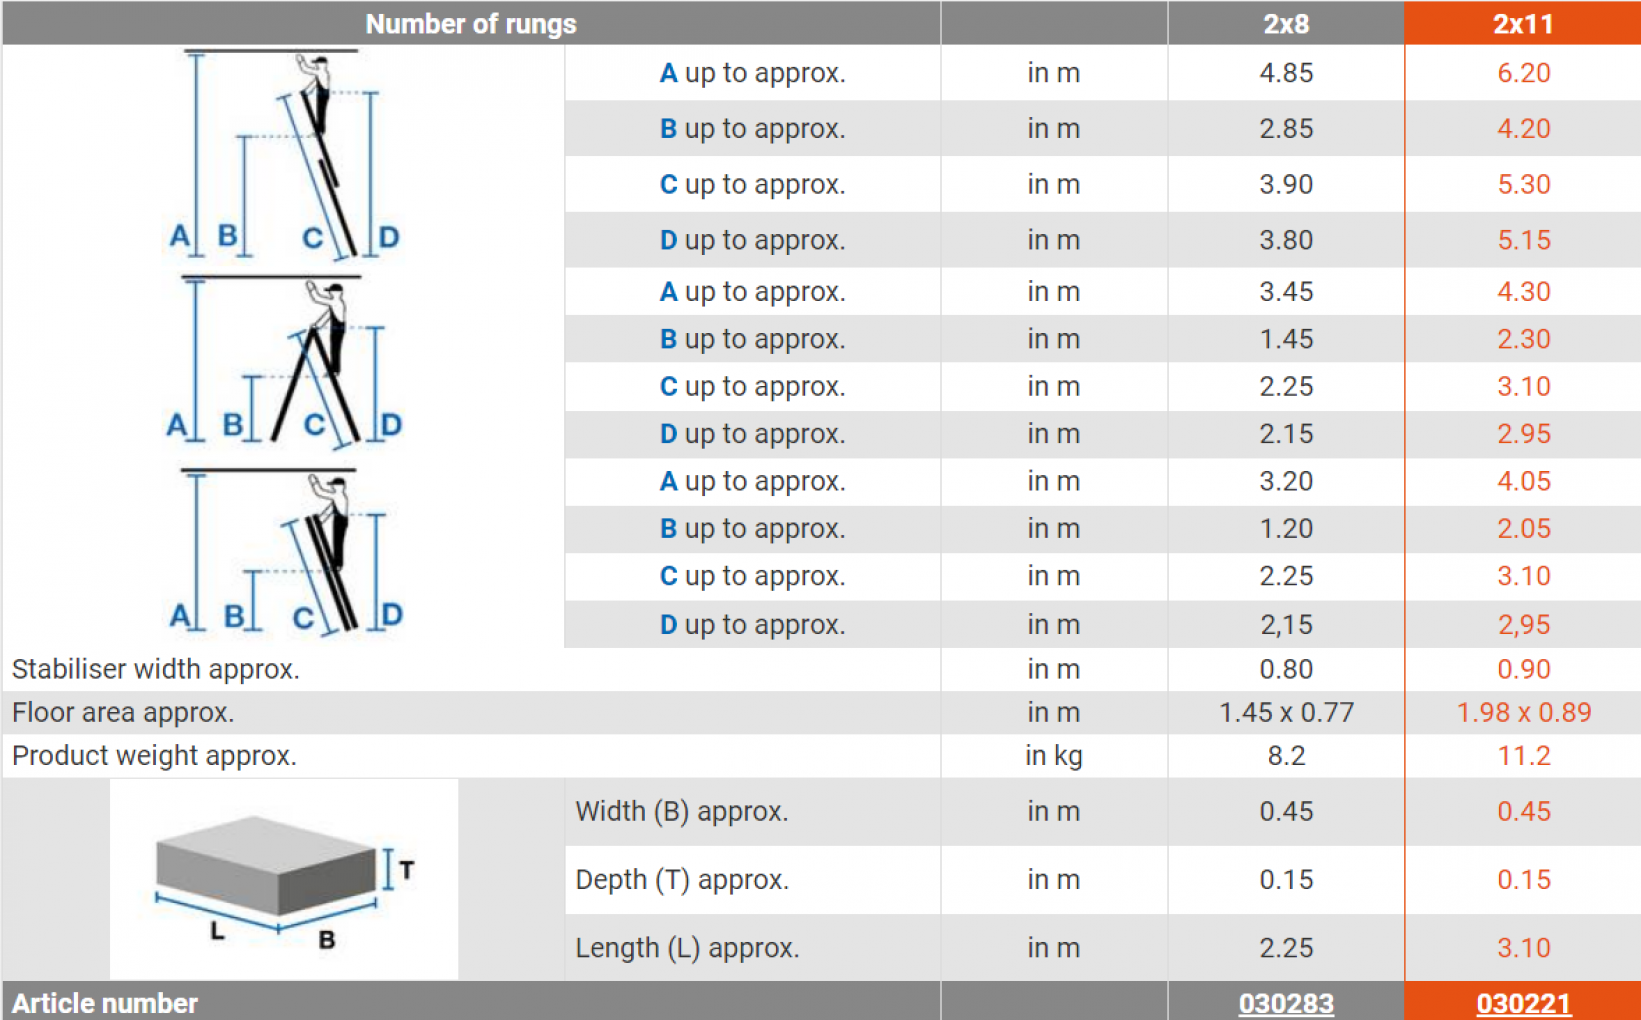Click the A-frame stepladder position diagram
This screenshot has height=1020, width=1641.
(x=284, y=362)
